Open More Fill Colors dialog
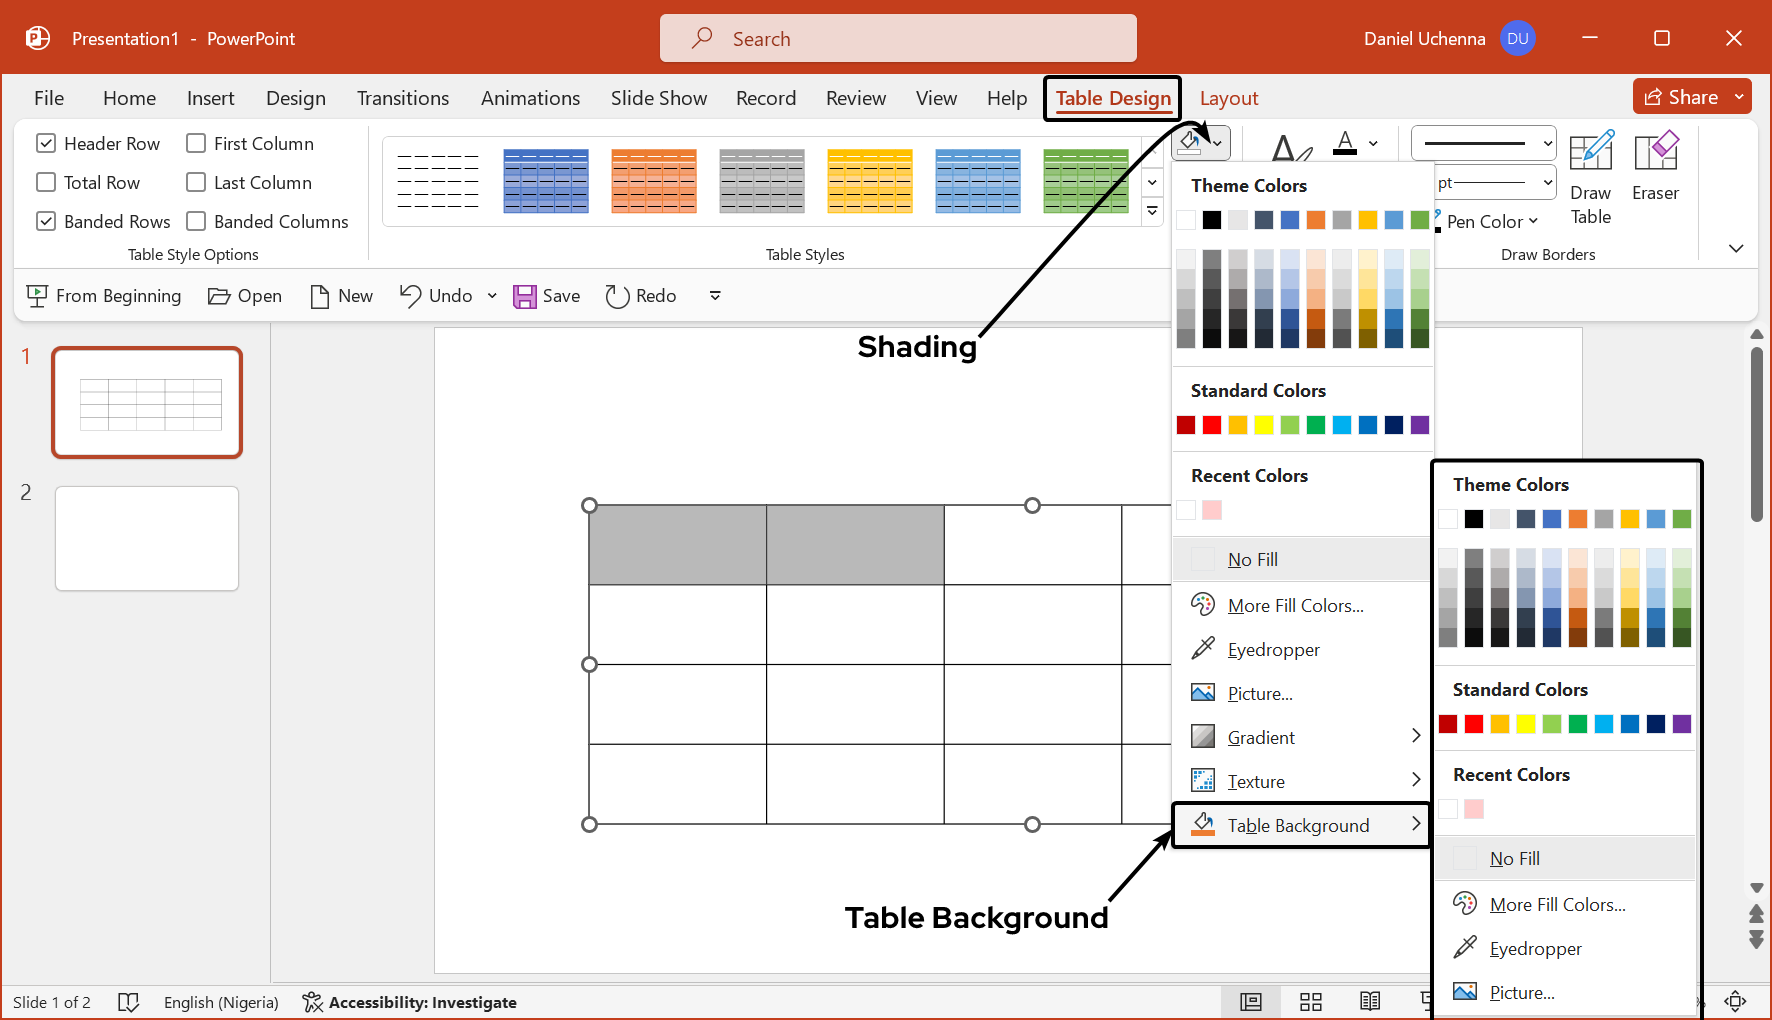The height and width of the screenshot is (1020, 1772). coord(1294,605)
